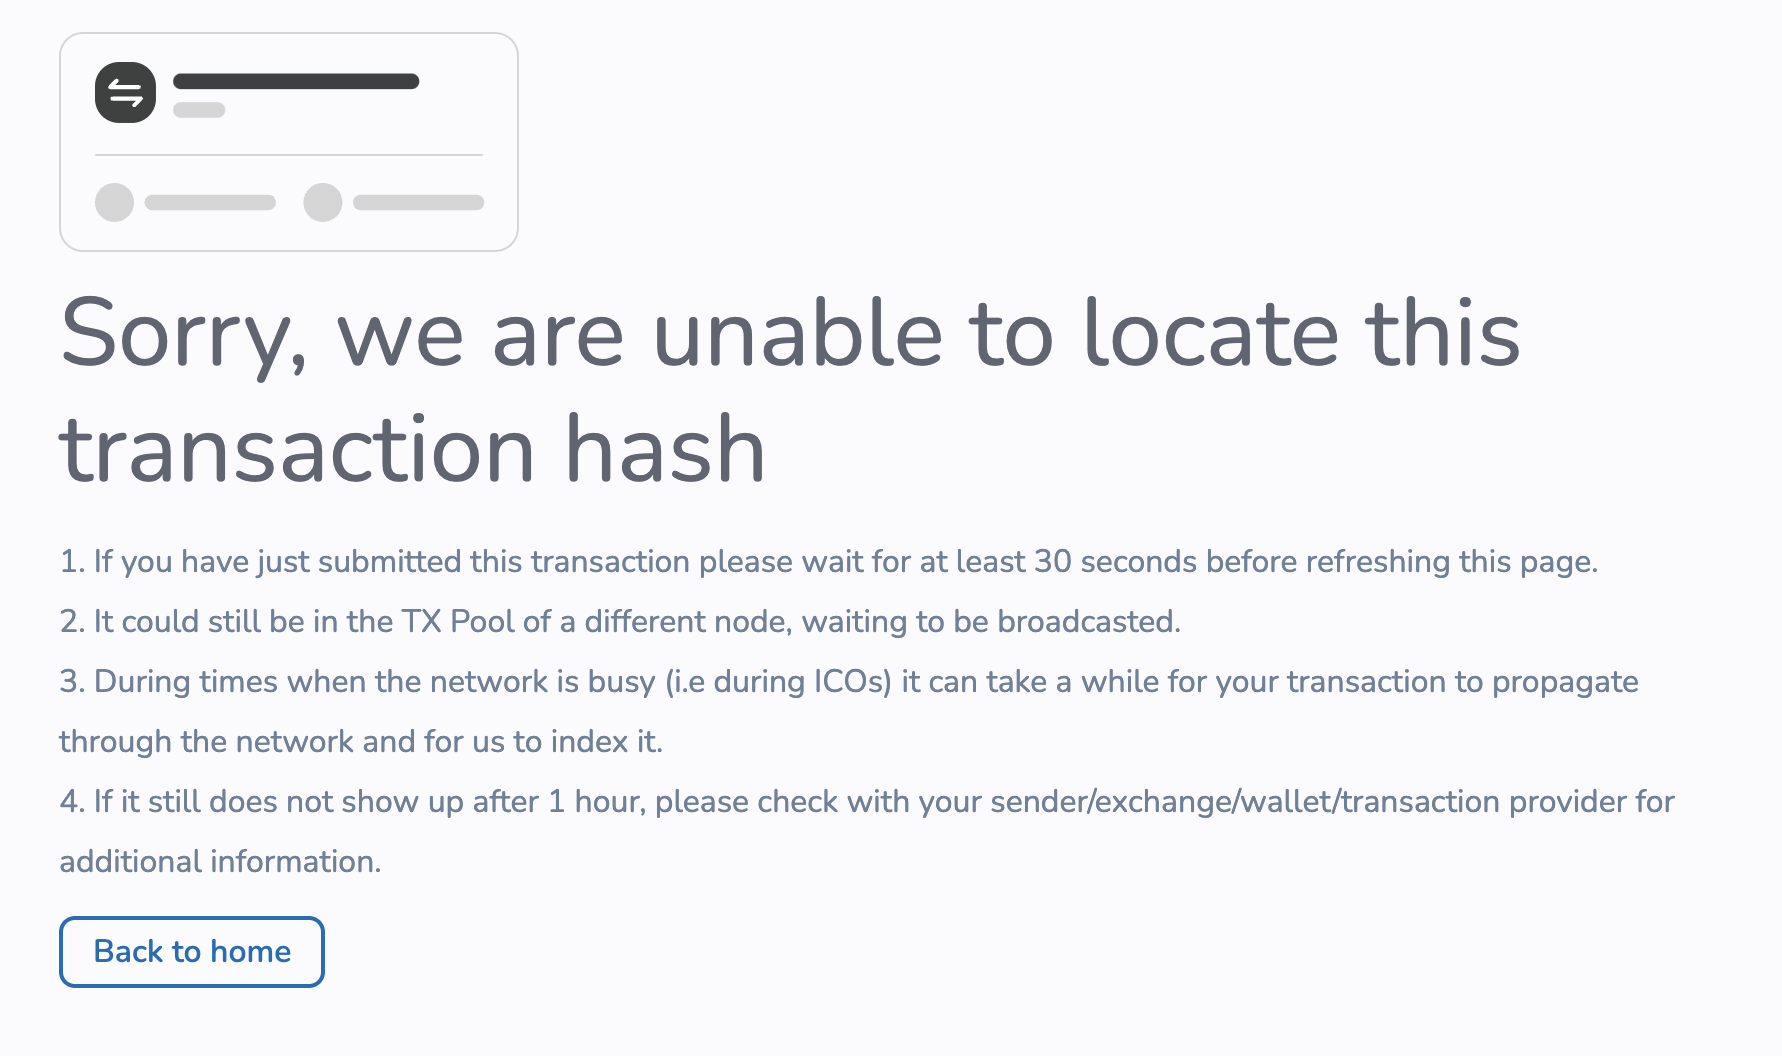
Task: Click the right gray avatar circle
Action: pos(322,202)
